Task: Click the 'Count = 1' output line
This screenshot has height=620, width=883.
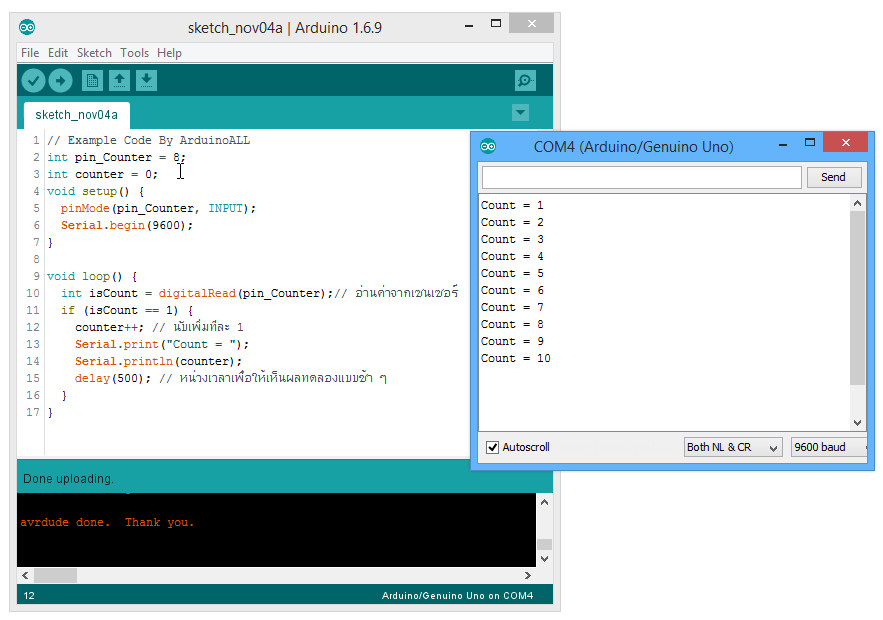Action: (512, 205)
